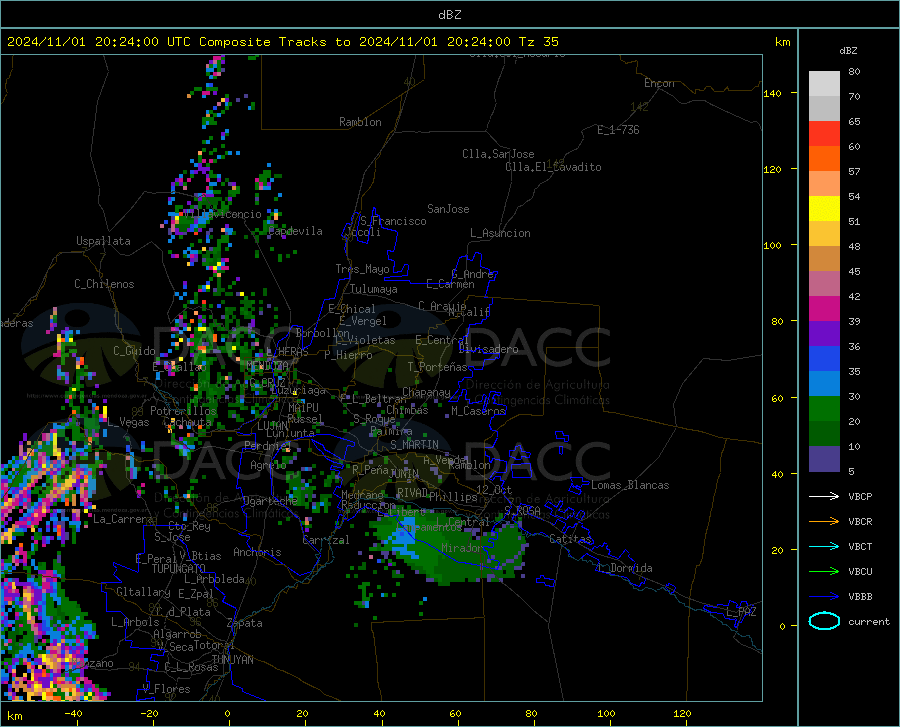This screenshot has height=727, width=900.
Task: Click the Lomas_Blancas label
Action: tap(630, 485)
